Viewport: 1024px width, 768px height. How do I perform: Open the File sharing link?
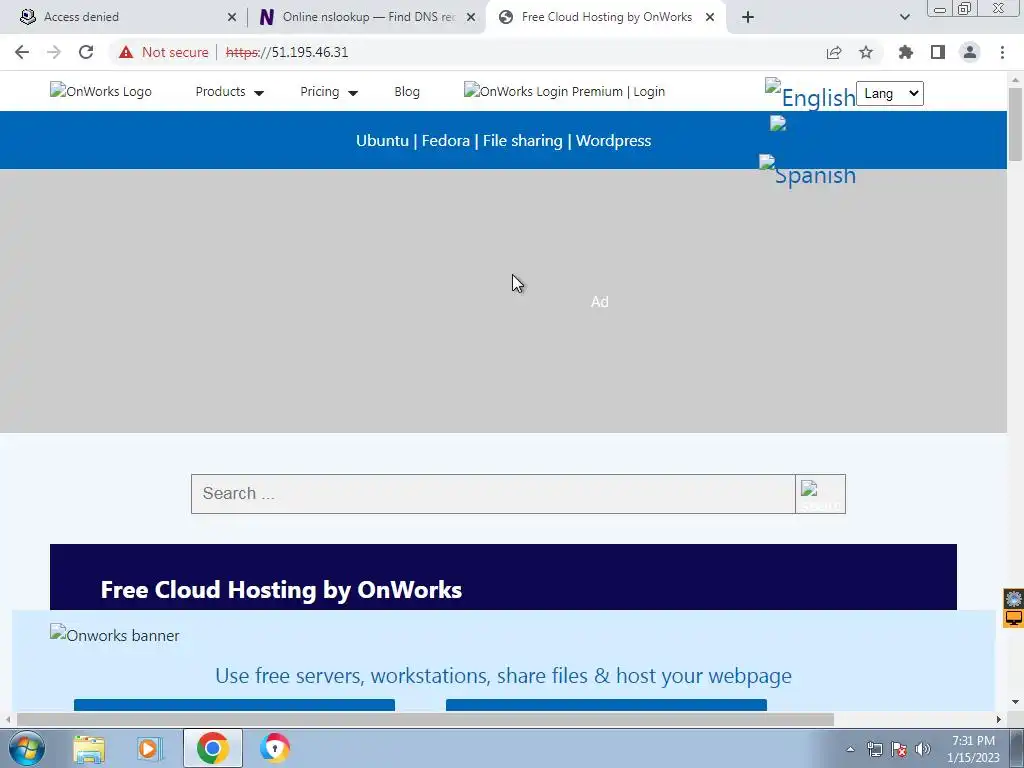tap(522, 140)
